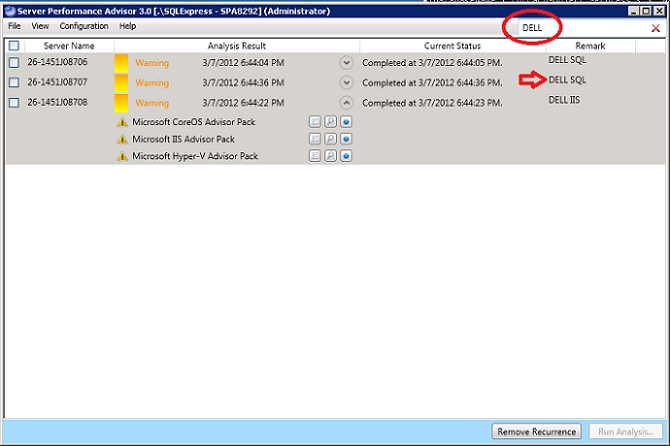This screenshot has width=670, height=446.
Task: Open report icon for Hyper-V Advisor Pack
Action: click(315, 156)
